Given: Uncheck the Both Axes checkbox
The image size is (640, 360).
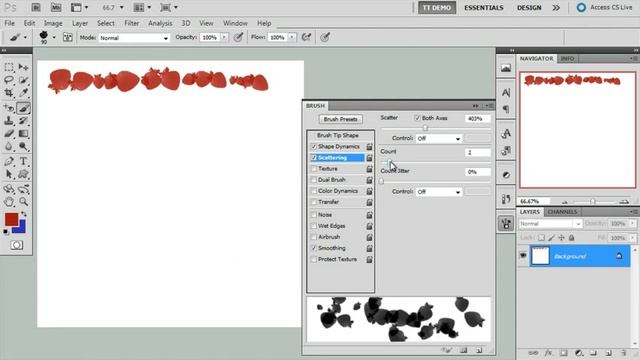Looking at the screenshot, I should coord(417,118).
